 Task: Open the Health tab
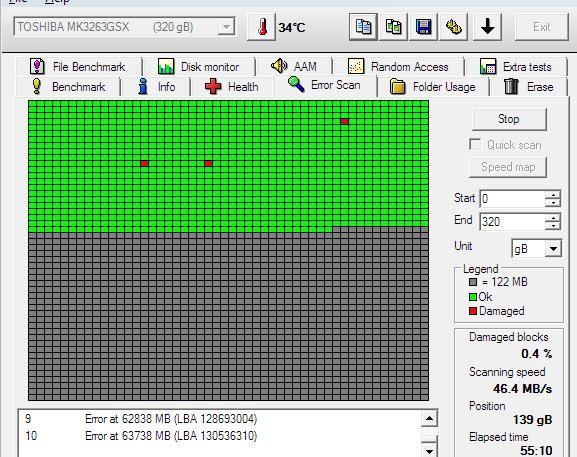232,87
